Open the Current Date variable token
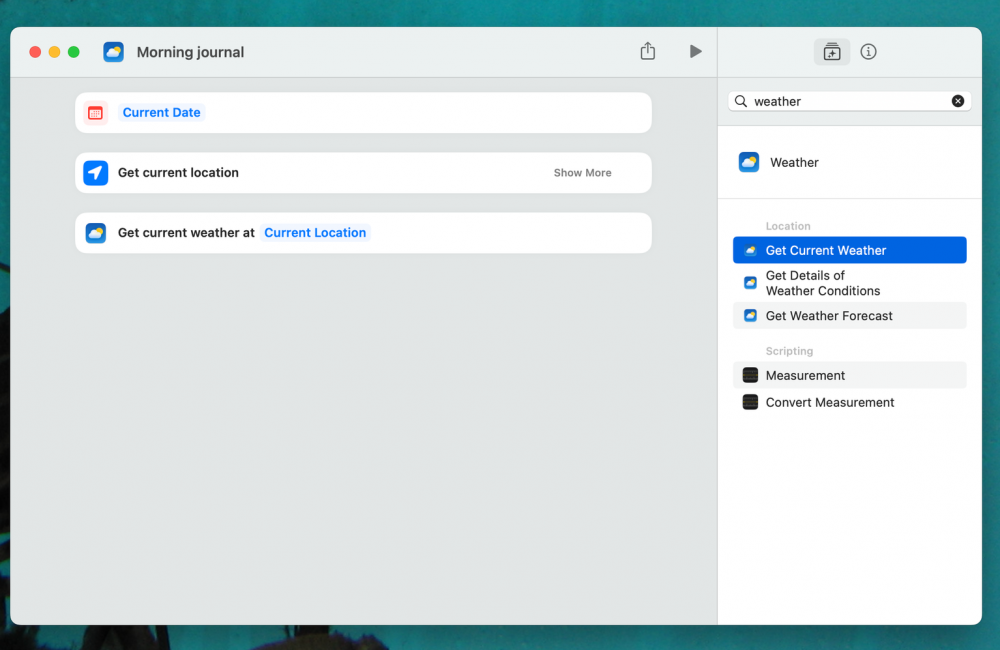 tap(161, 113)
